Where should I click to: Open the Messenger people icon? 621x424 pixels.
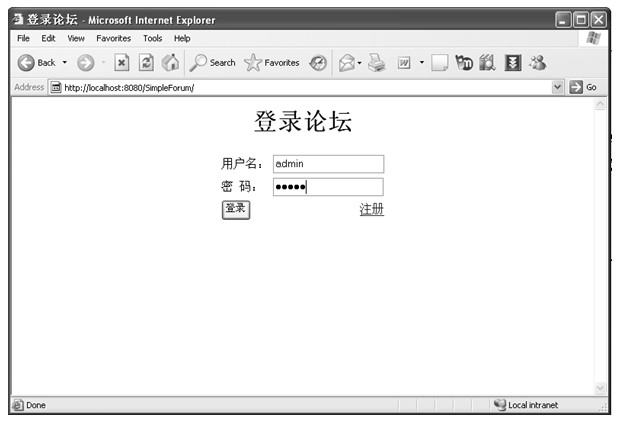[538, 63]
